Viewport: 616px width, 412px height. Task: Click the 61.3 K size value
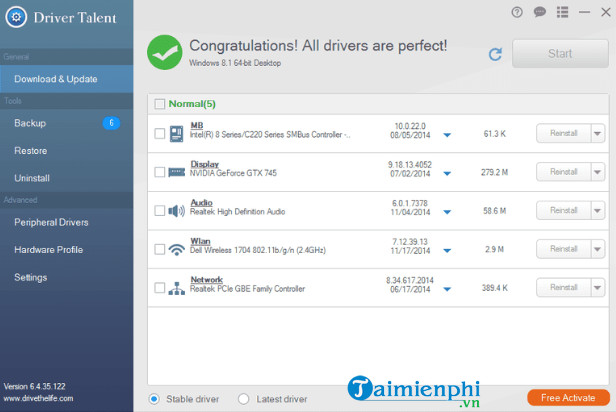point(495,134)
